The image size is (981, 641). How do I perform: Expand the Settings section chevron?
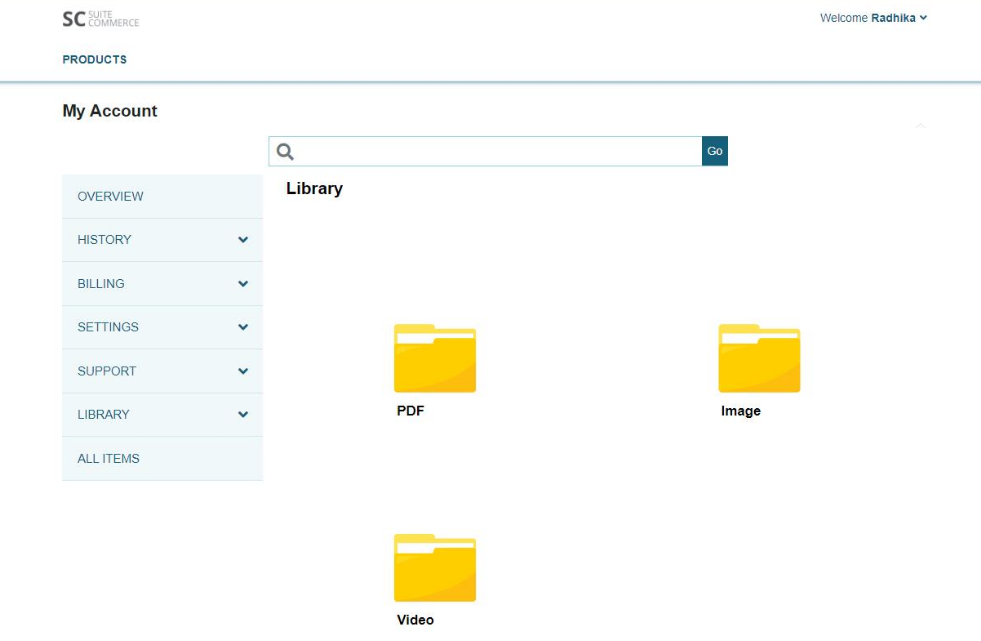click(242, 327)
